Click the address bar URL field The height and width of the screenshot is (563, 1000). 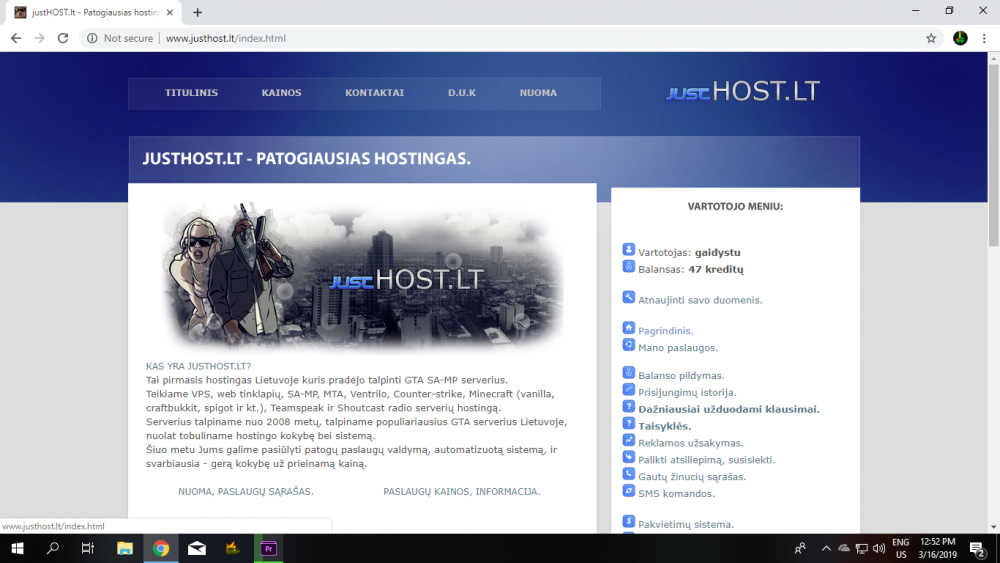(x=510, y=38)
